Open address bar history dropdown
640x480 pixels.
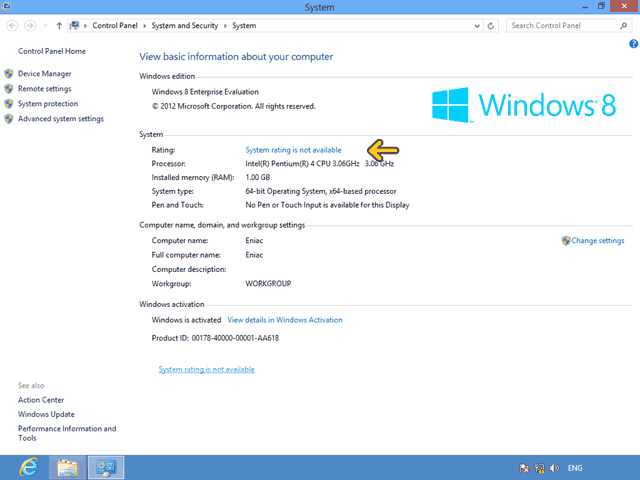477,26
